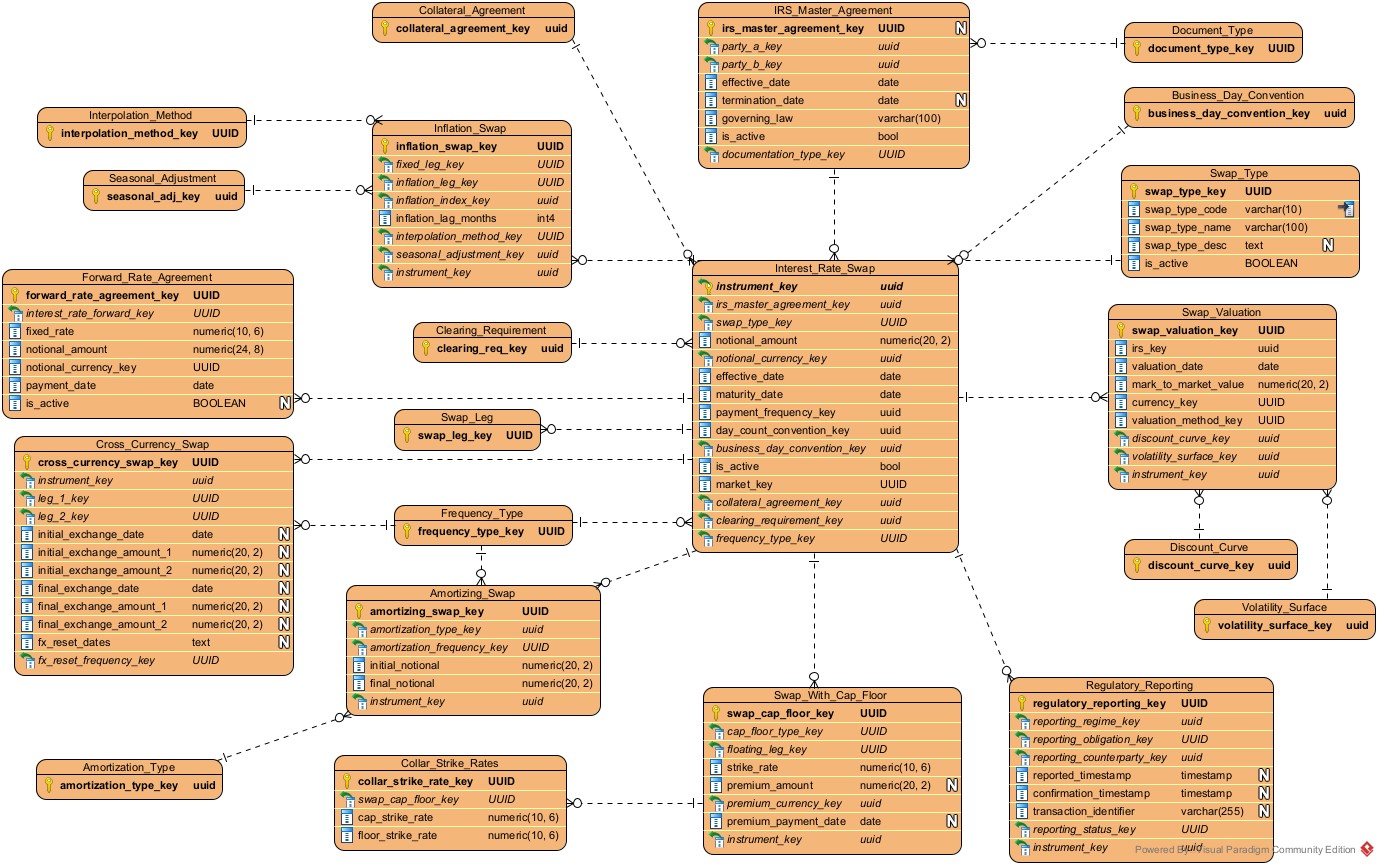Select the Amortization_Type entity header

tap(128, 768)
